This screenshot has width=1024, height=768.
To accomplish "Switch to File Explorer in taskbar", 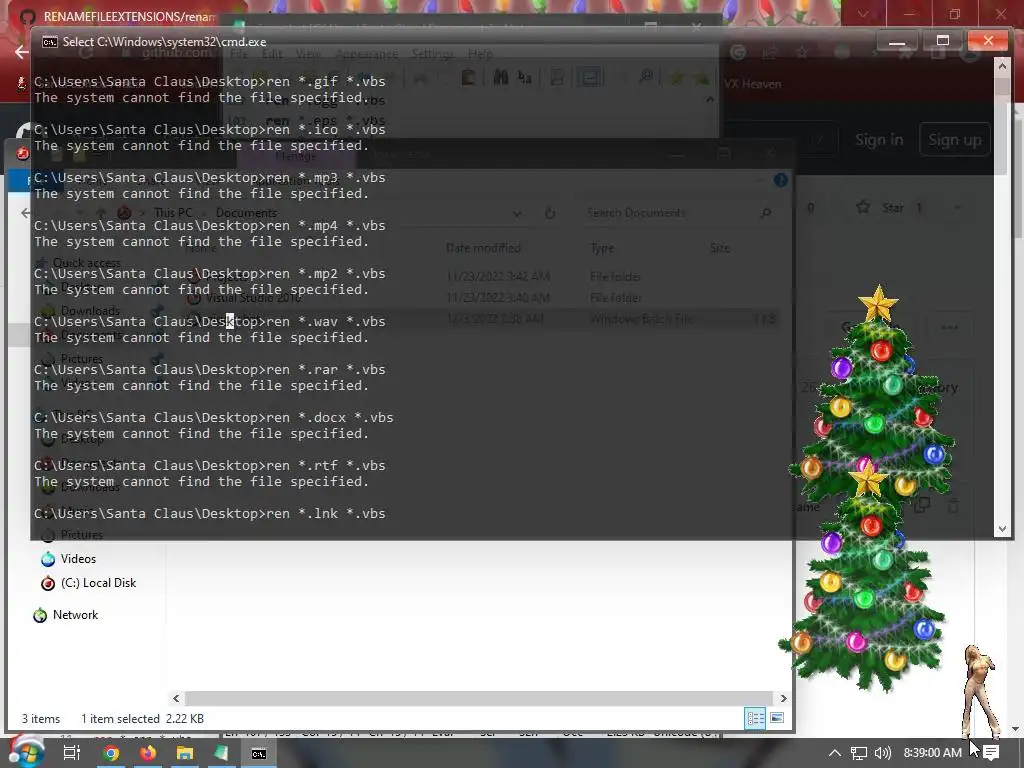I will pyautogui.click(x=185, y=753).
